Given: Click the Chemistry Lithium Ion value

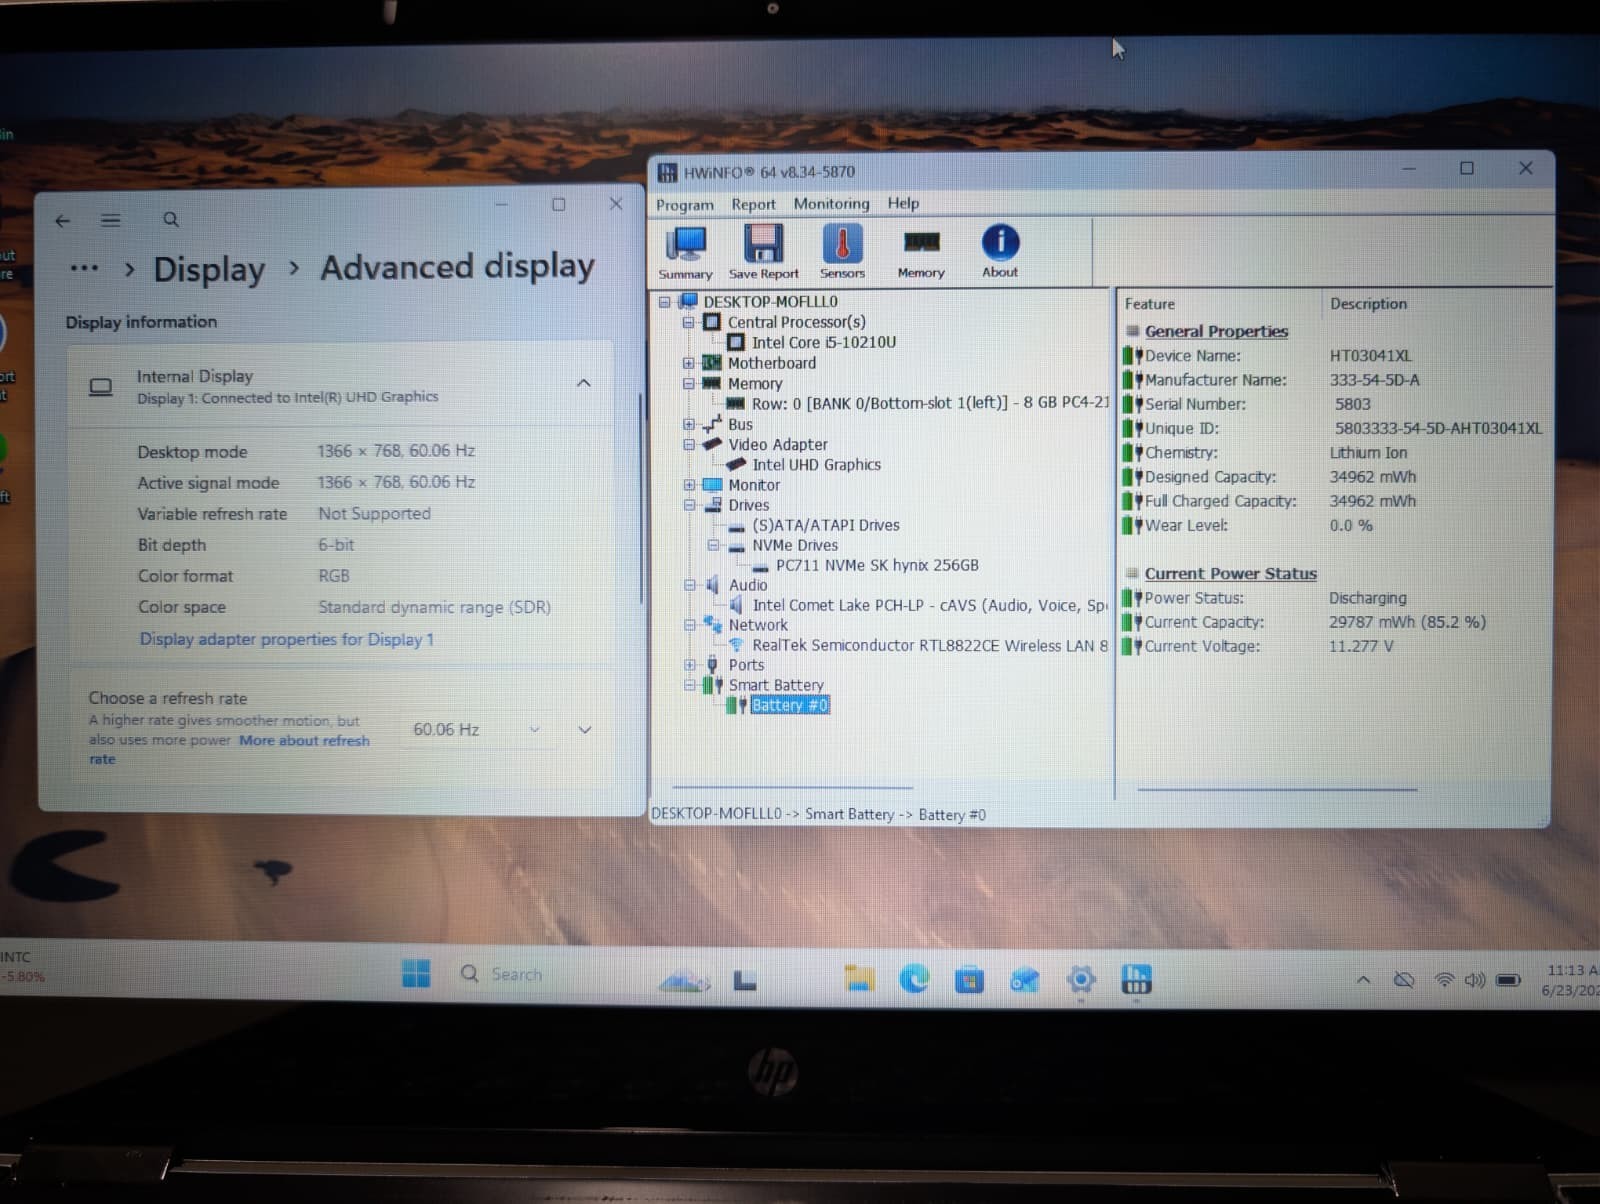Looking at the screenshot, I should (1368, 453).
